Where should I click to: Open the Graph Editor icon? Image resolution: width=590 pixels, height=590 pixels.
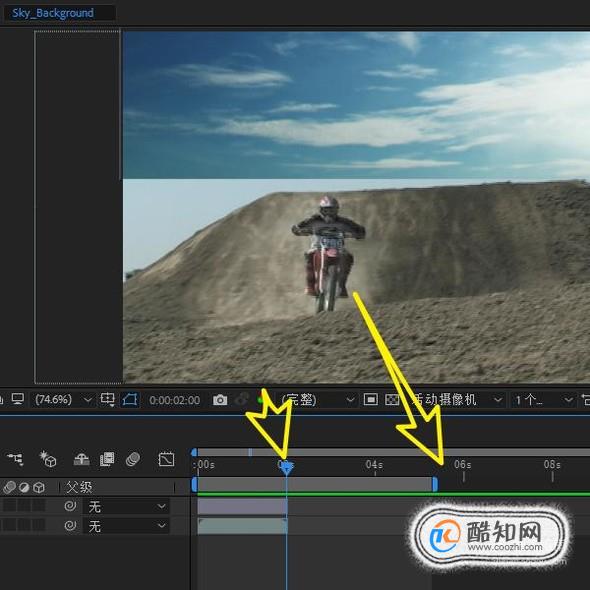(x=166, y=459)
